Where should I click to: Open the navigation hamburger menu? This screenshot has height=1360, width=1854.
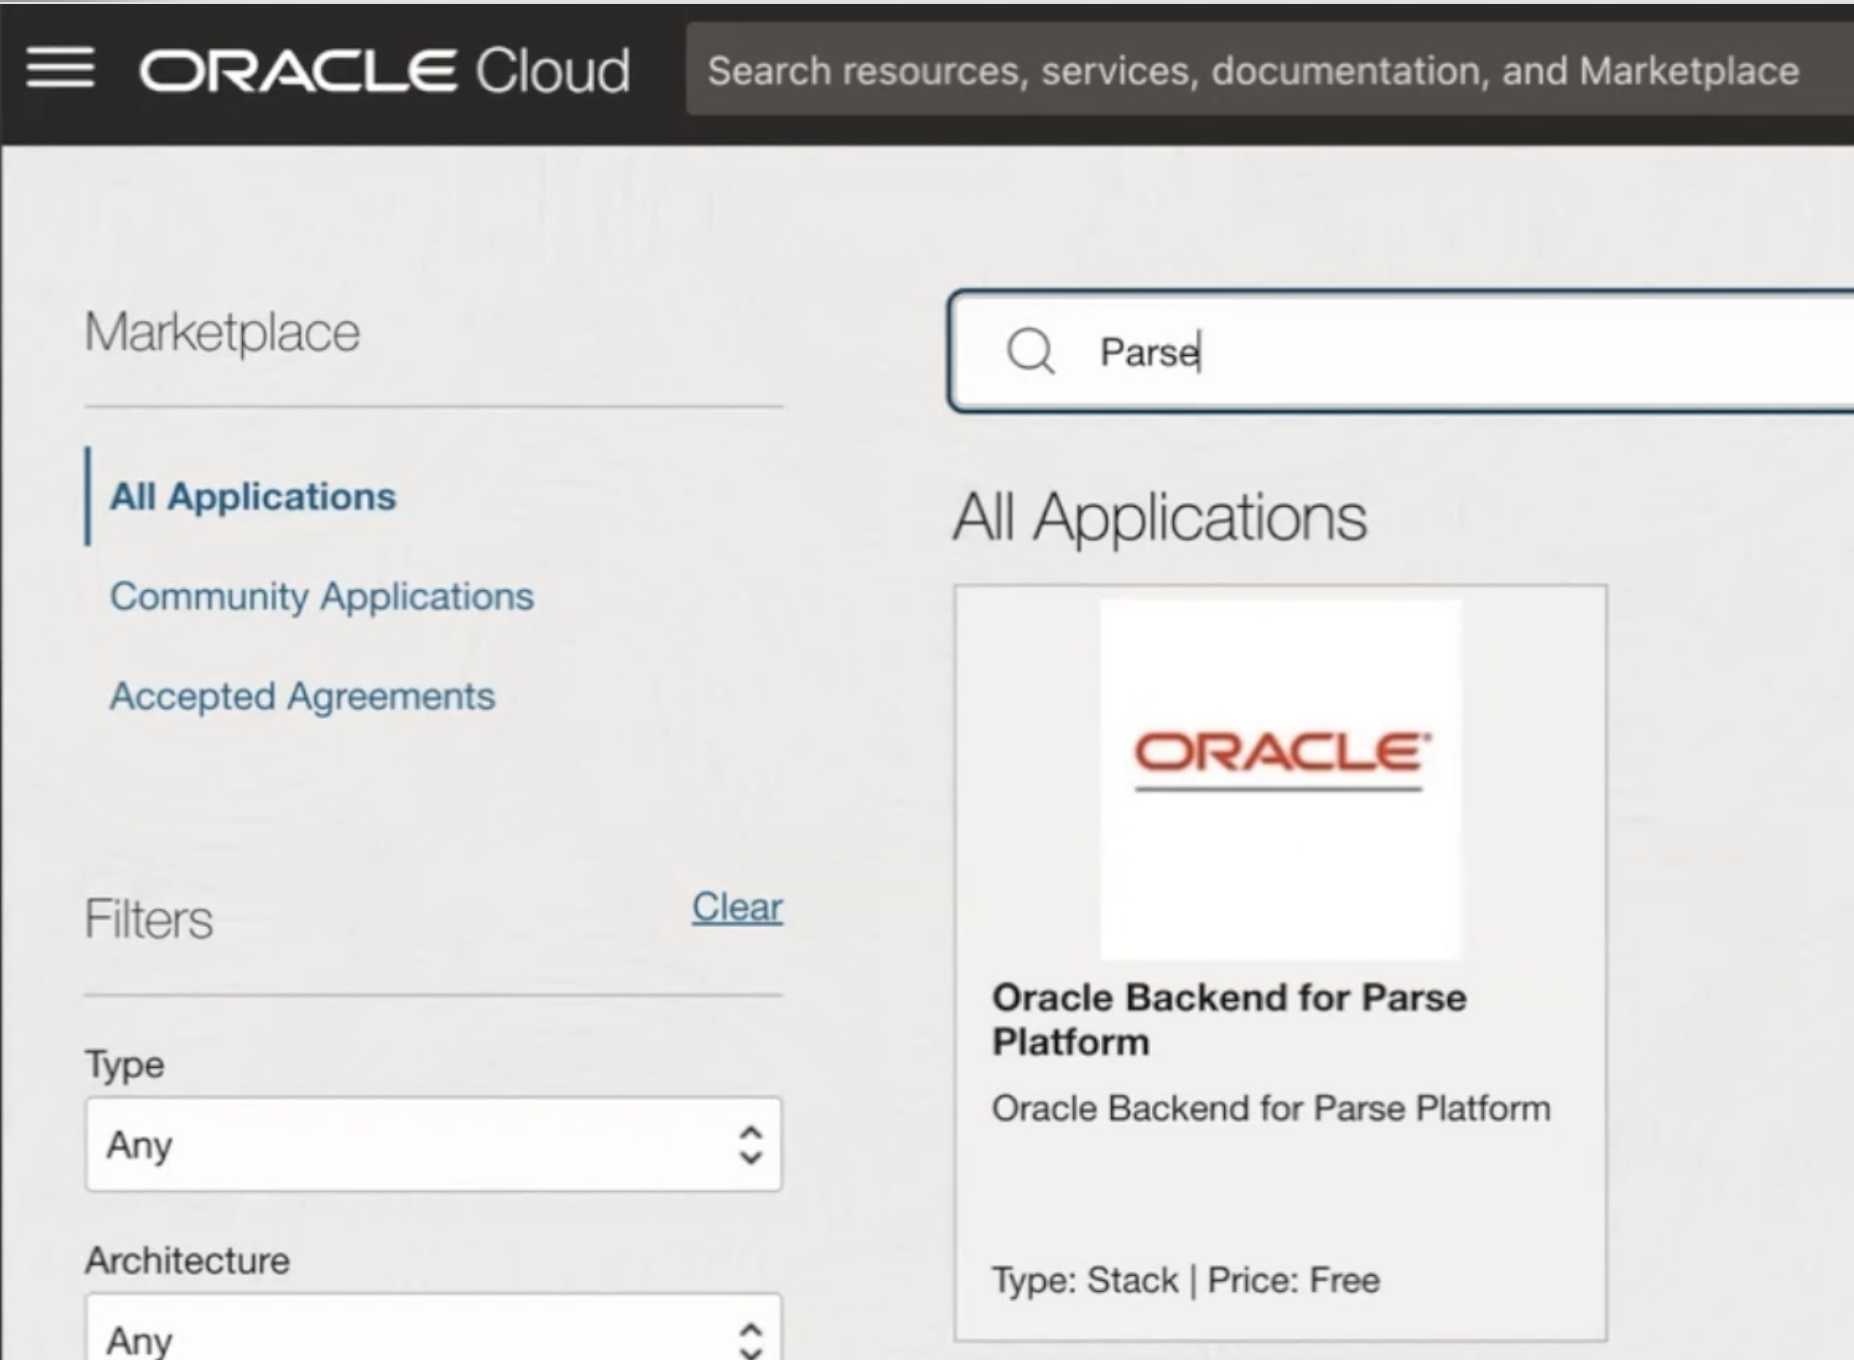pyautogui.click(x=60, y=68)
